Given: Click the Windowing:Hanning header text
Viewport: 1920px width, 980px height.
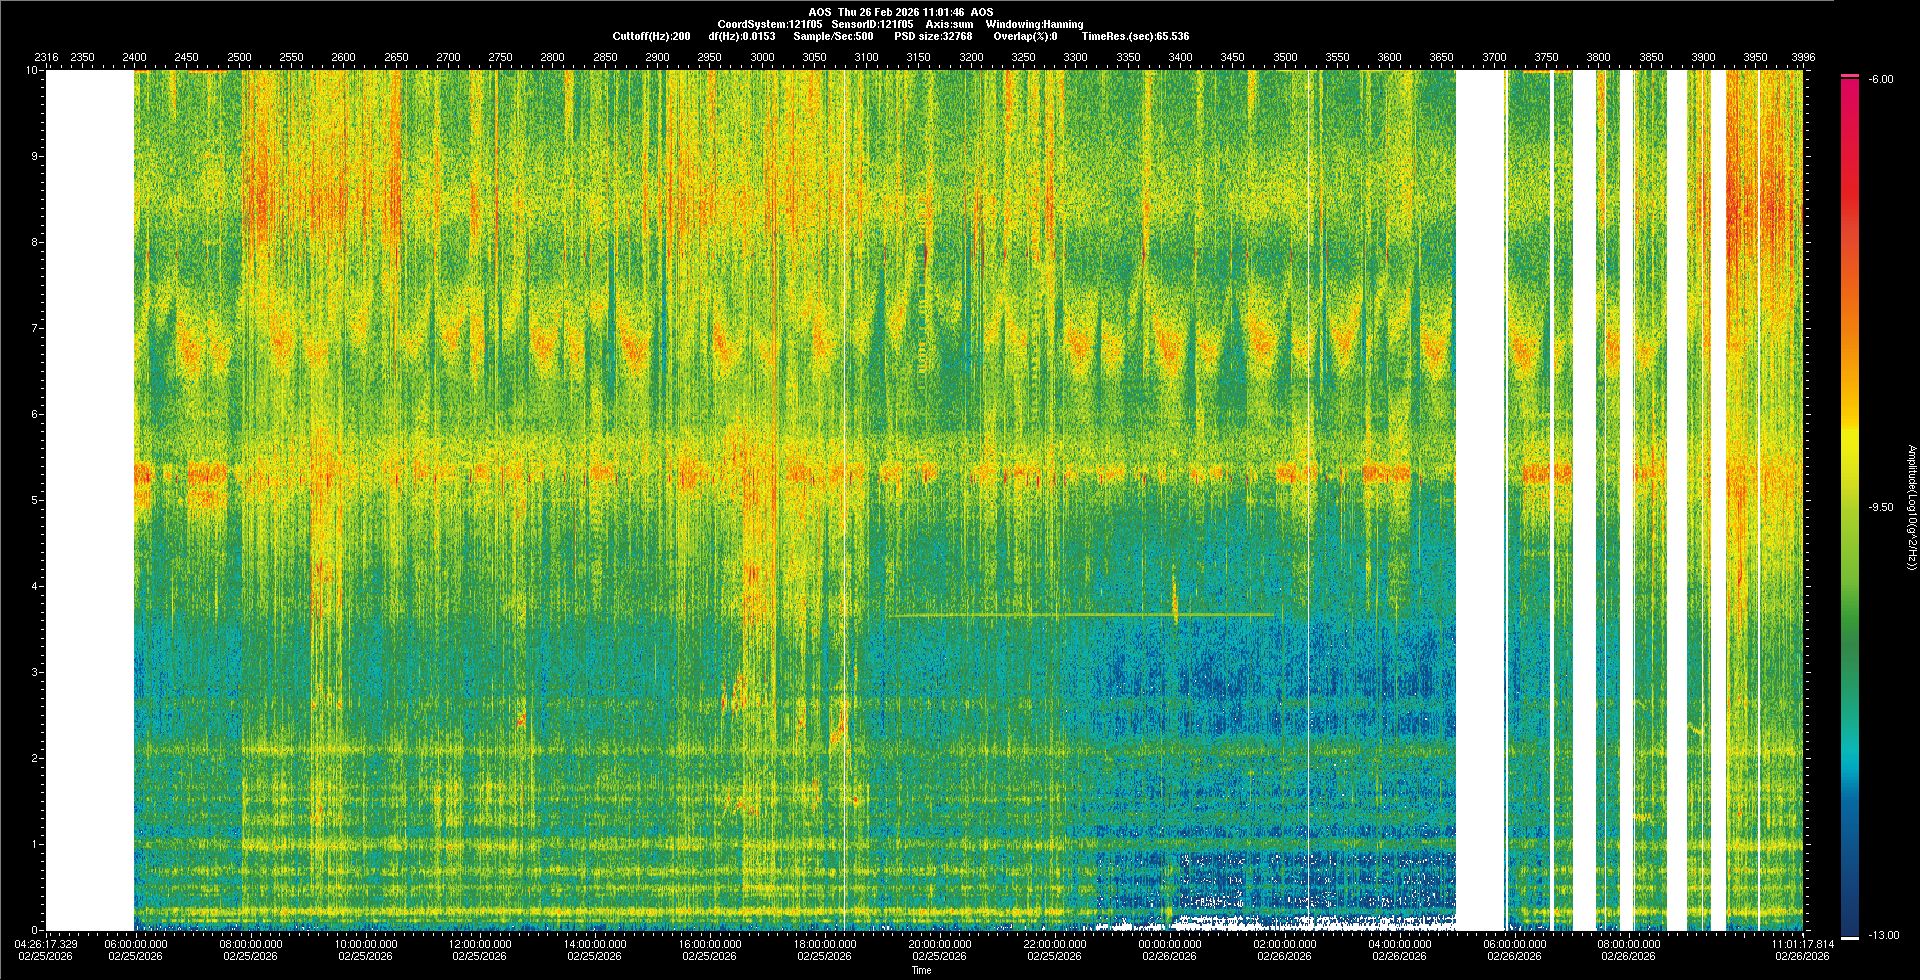Looking at the screenshot, I should [x=1034, y=24].
